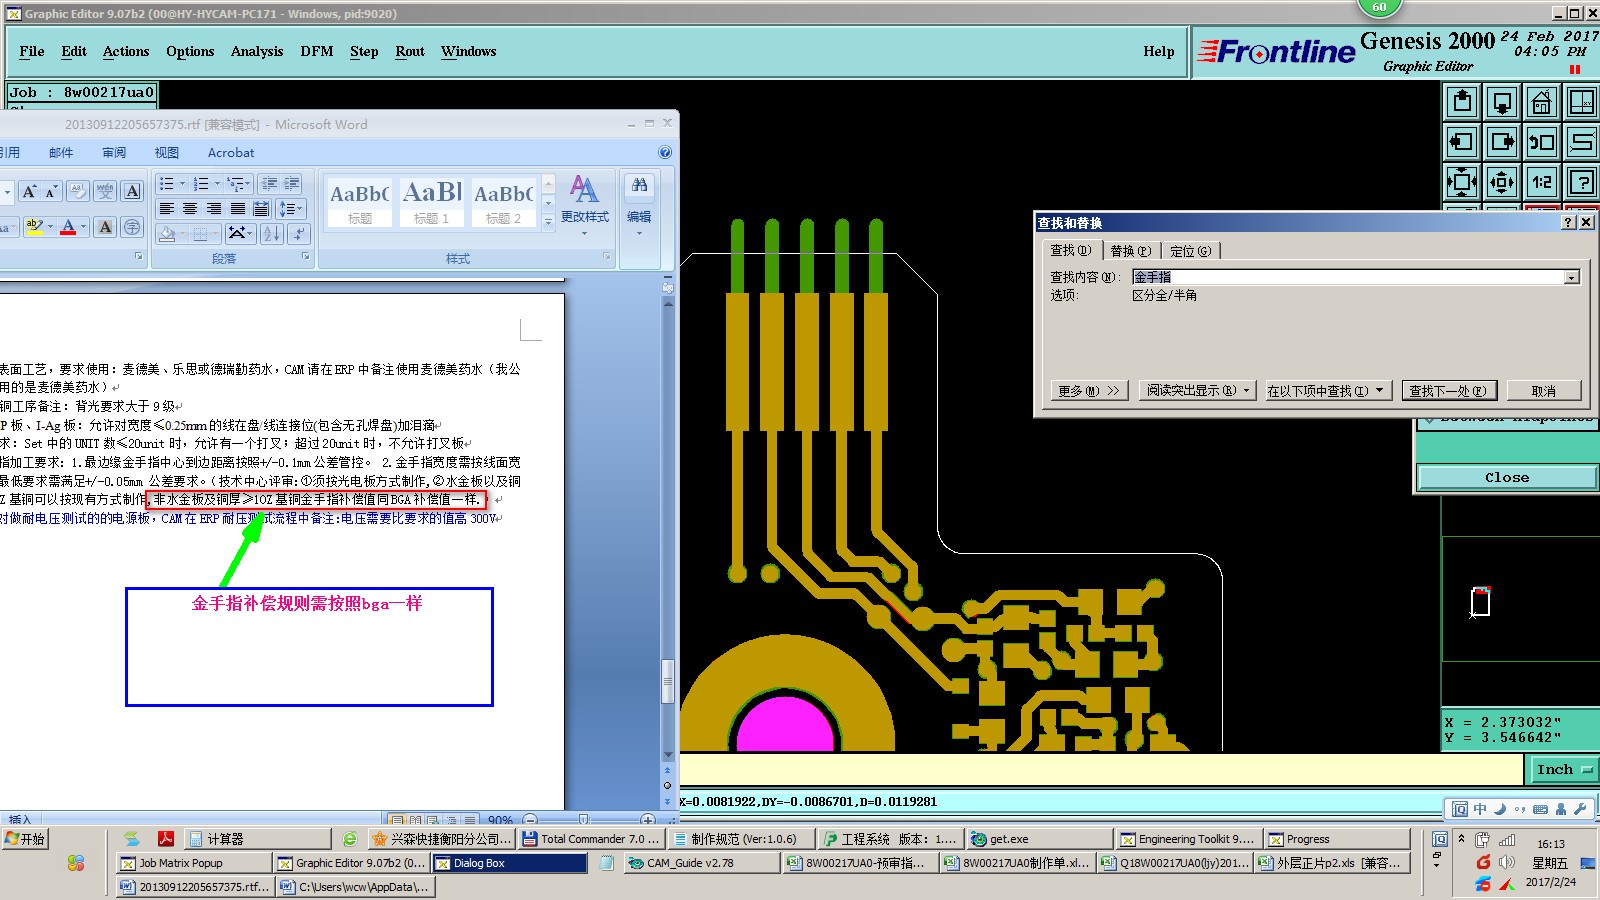Click the clear formatting eraser icon
Viewport: 1600px width, 900px height.
(78, 191)
